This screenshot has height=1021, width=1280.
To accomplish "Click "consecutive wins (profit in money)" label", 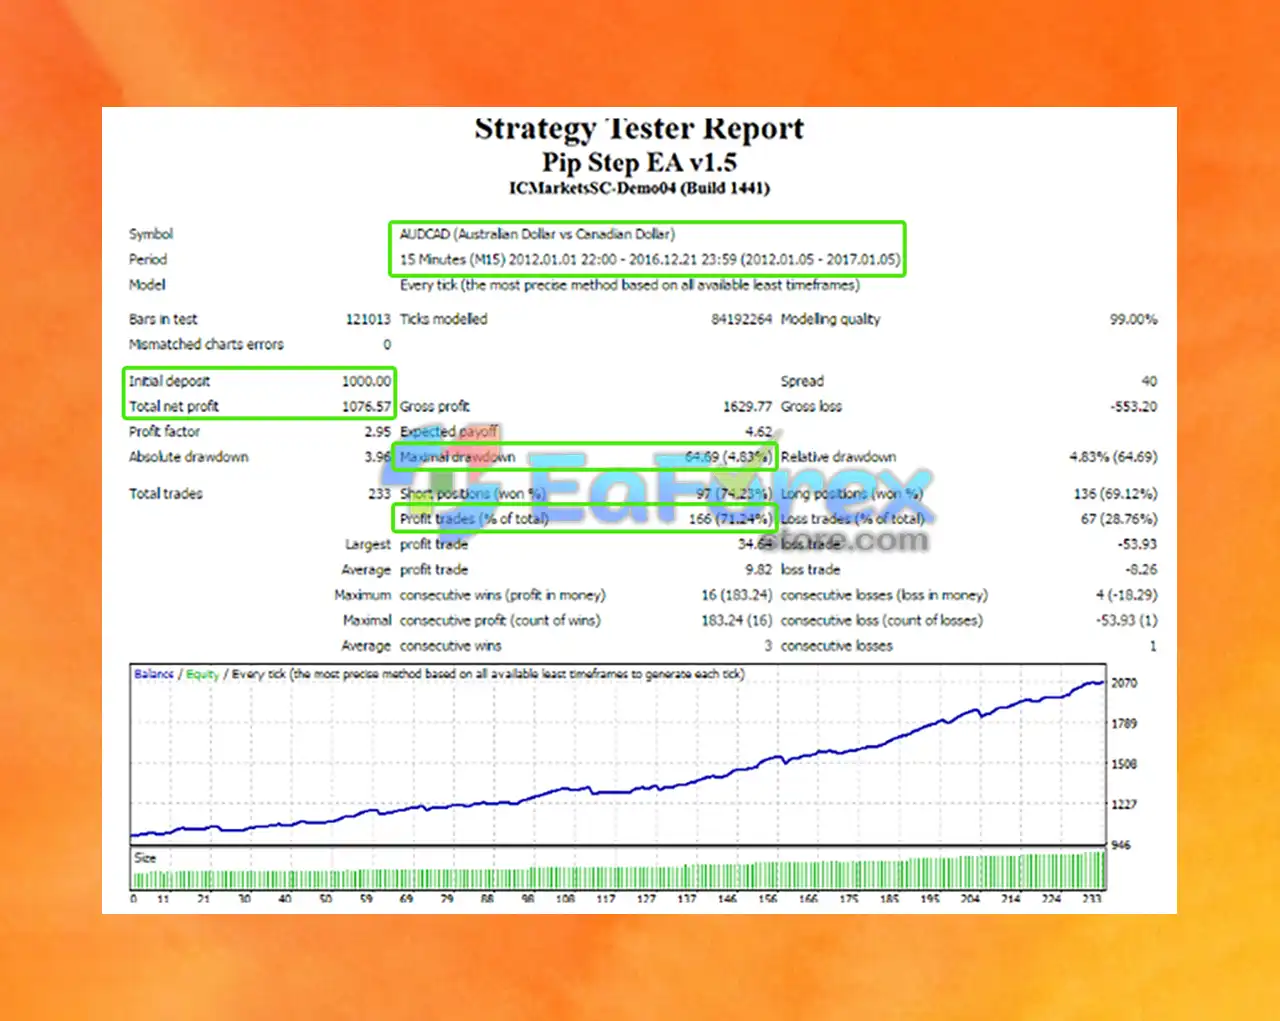I will pos(502,595).
